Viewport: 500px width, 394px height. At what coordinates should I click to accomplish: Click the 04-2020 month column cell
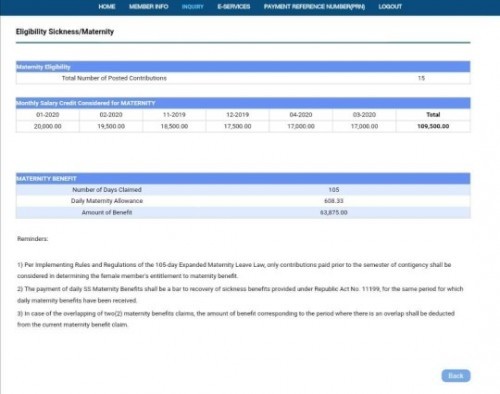[301, 114]
